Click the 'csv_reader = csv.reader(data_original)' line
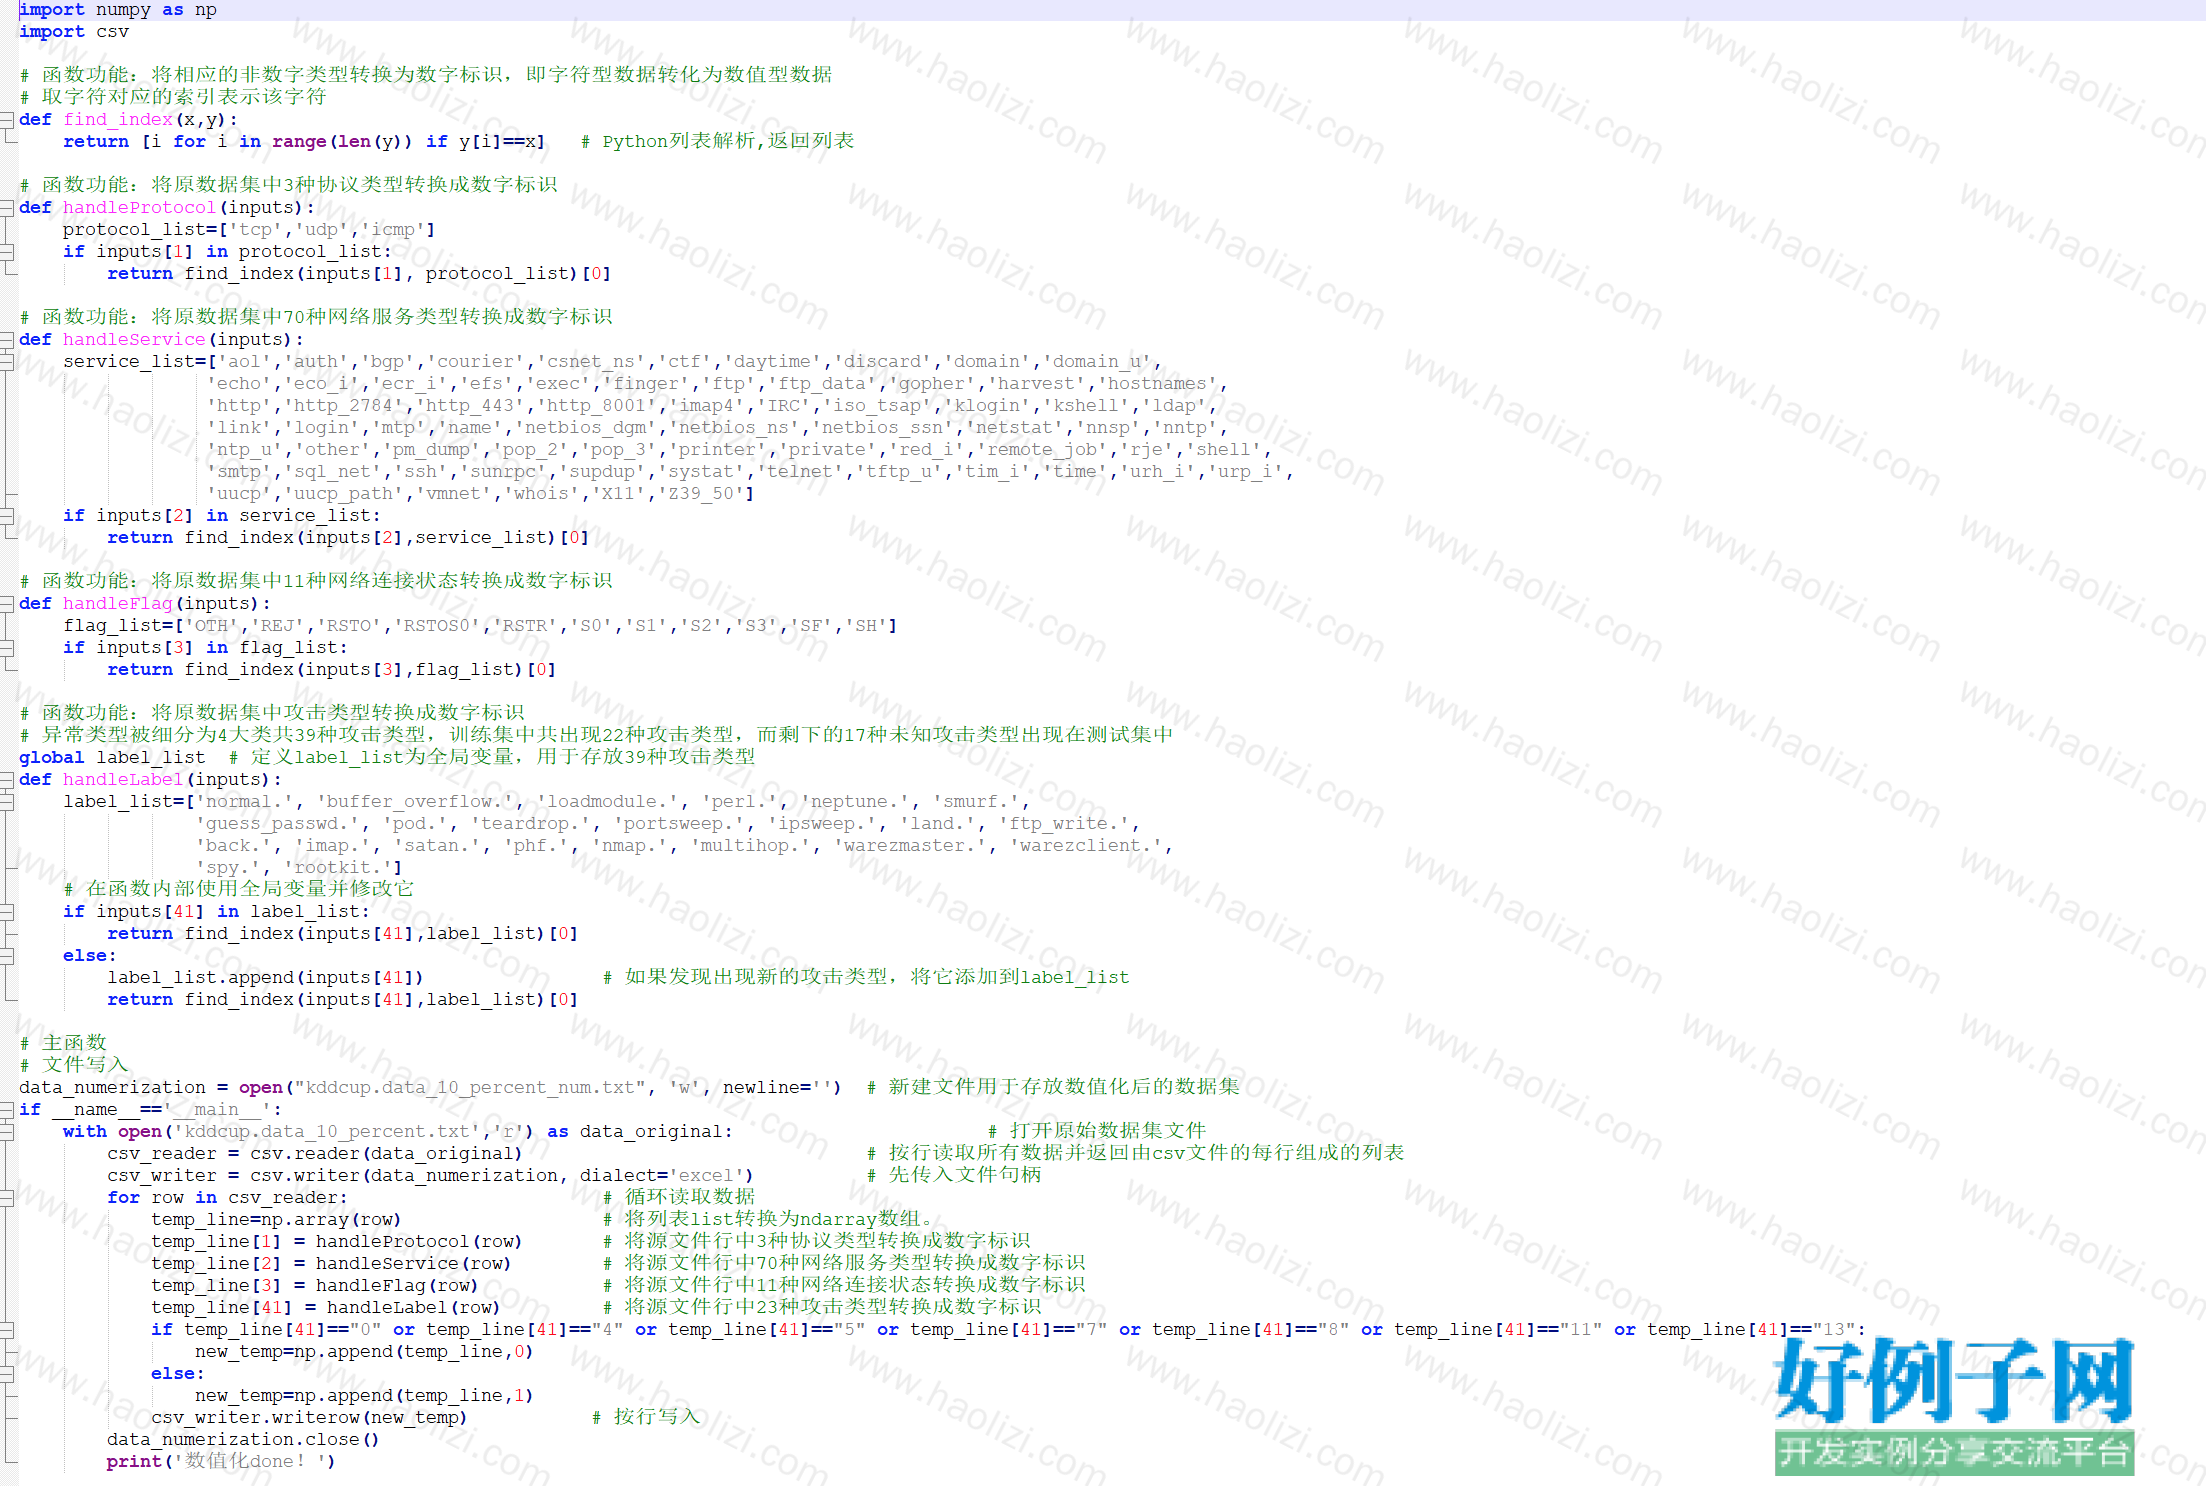Screen dimensions: 2206x1486 tap(315, 1154)
